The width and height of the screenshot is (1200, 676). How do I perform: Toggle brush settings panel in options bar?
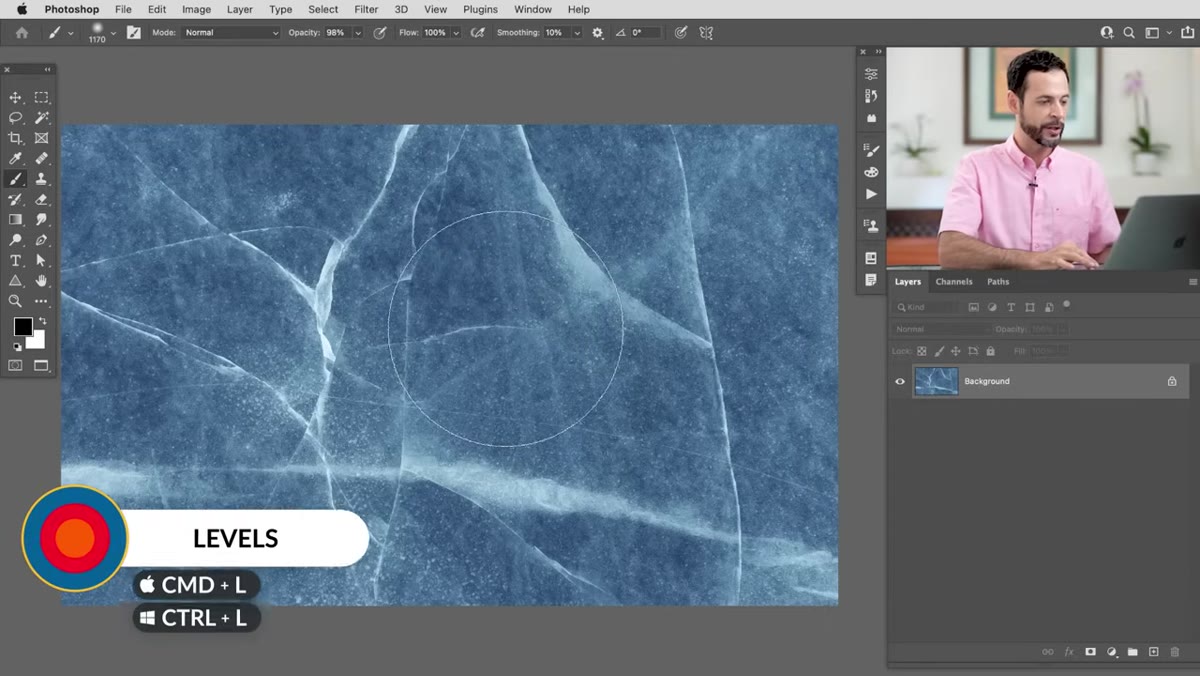[133, 33]
